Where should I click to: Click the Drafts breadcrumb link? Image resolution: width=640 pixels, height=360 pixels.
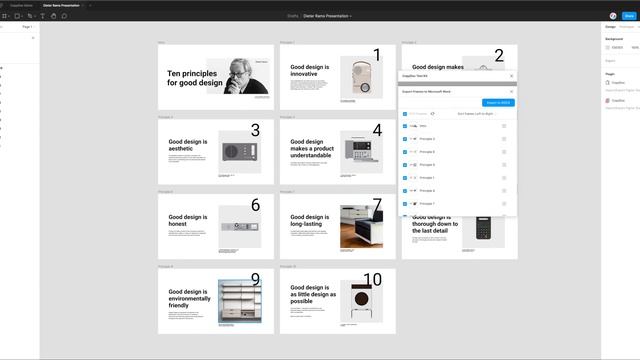point(293,16)
